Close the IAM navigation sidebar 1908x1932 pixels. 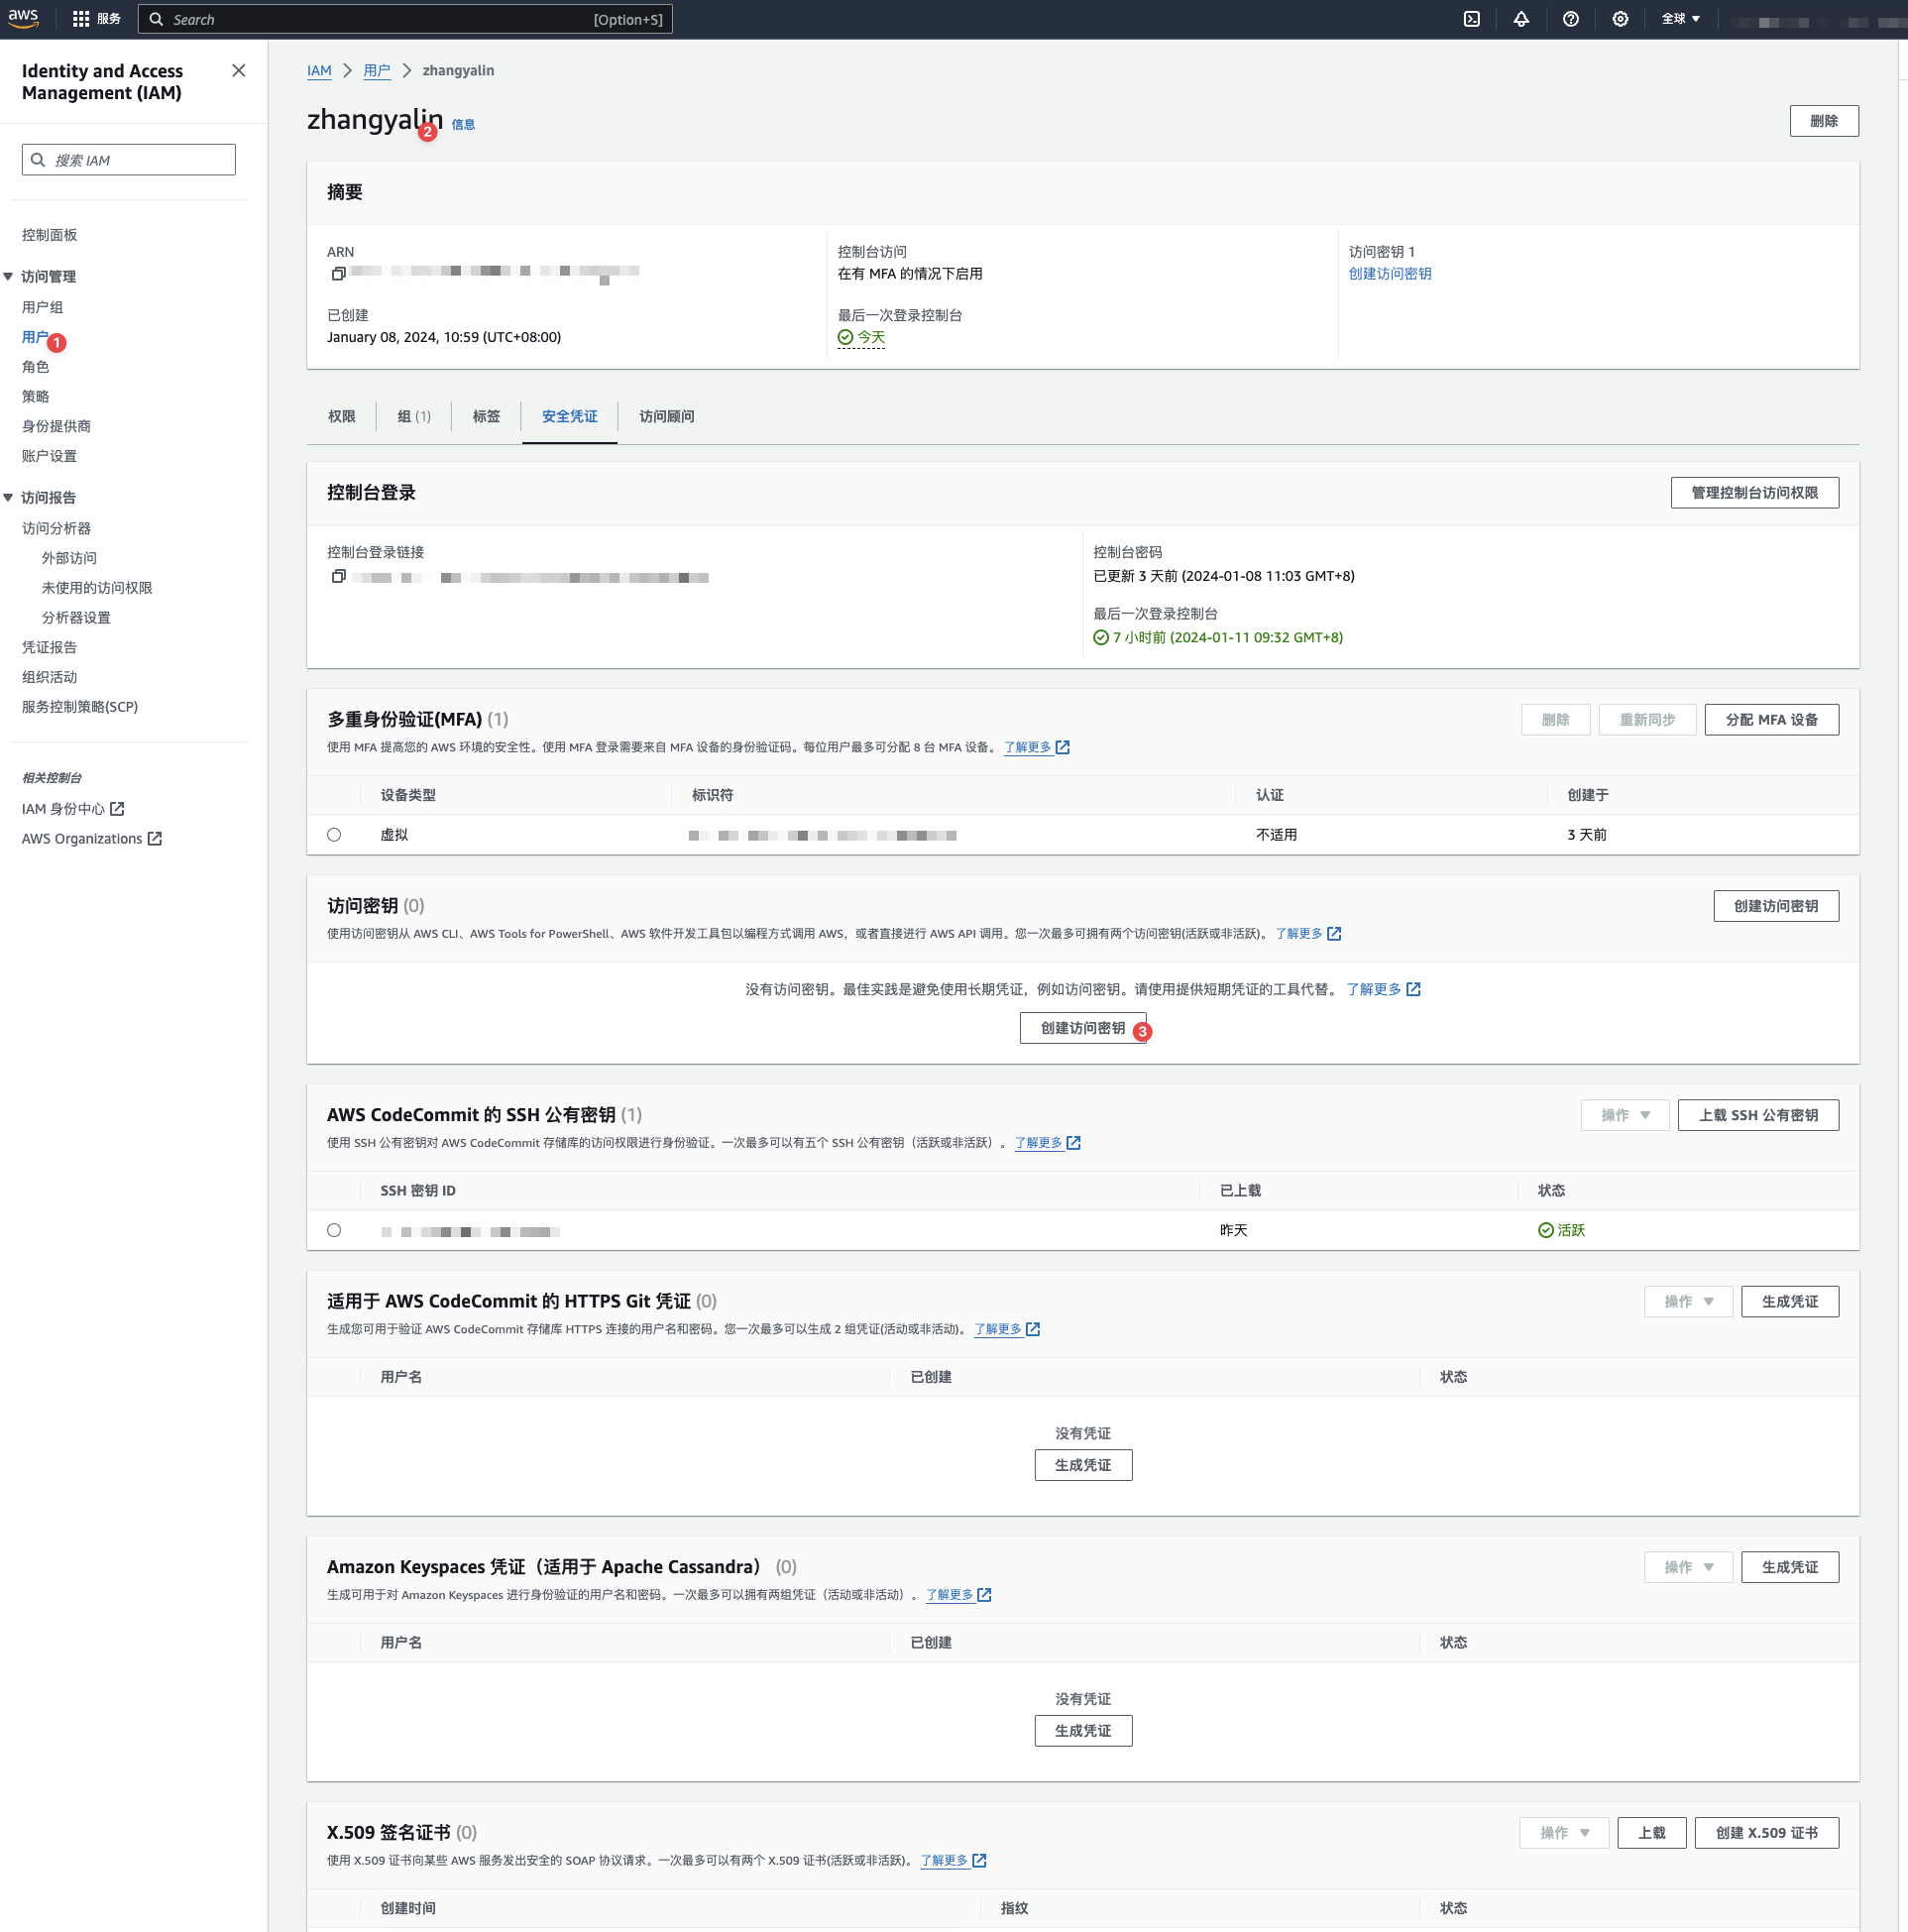click(x=238, y=70)
